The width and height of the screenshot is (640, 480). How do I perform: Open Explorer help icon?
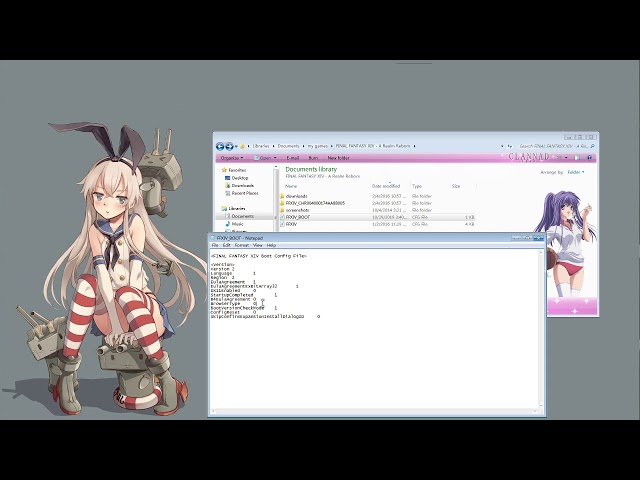tap(589, 158)
